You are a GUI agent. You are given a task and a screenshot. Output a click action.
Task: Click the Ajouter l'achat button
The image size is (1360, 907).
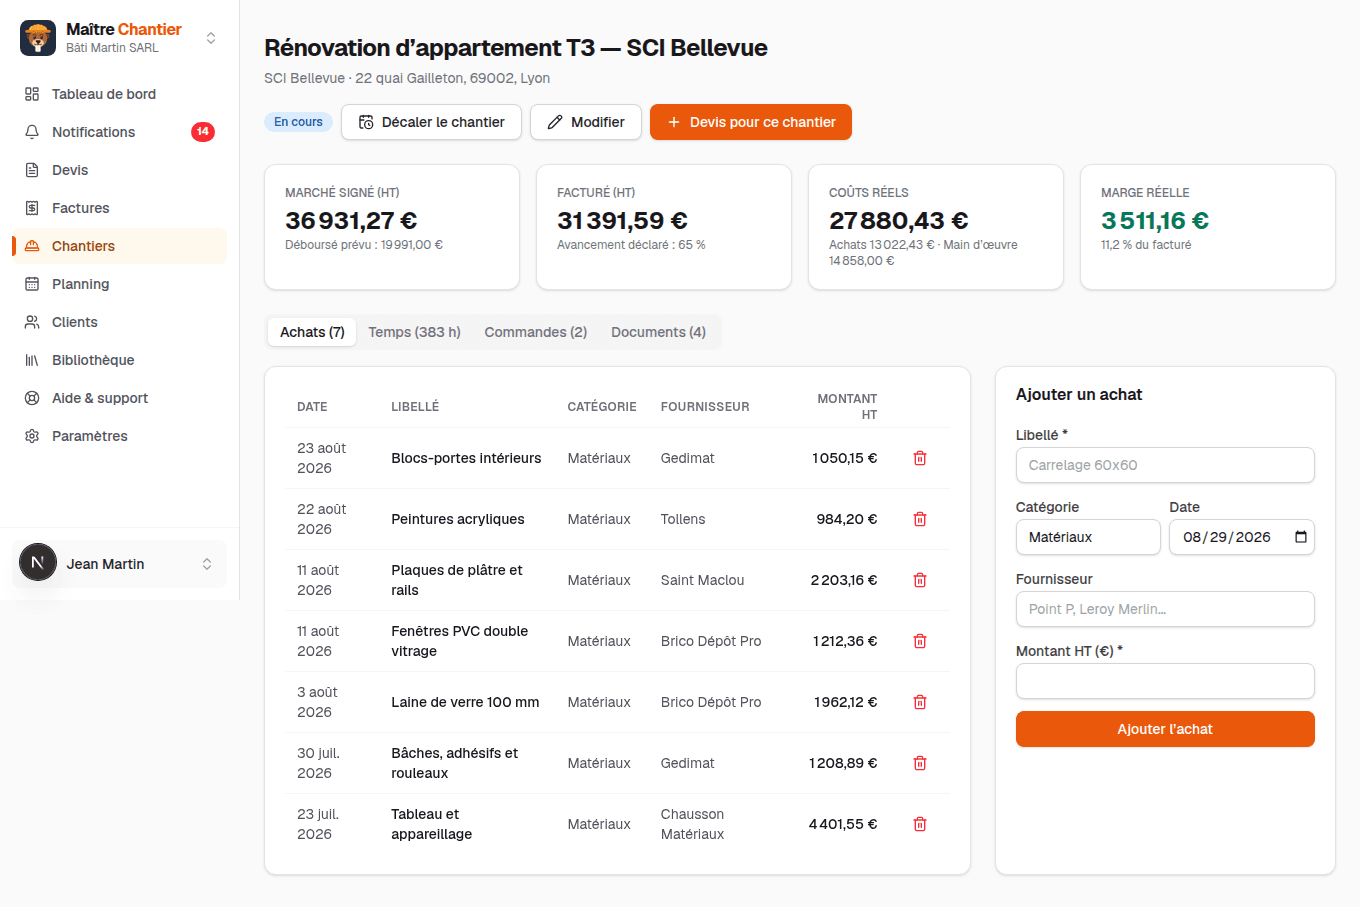pos(1165,729)
